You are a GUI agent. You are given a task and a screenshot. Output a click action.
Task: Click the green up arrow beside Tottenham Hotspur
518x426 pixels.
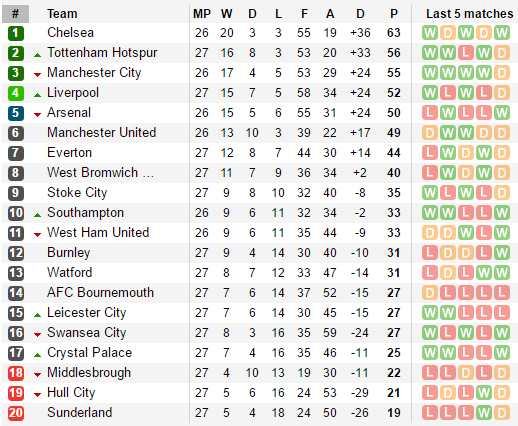point(38,55)
